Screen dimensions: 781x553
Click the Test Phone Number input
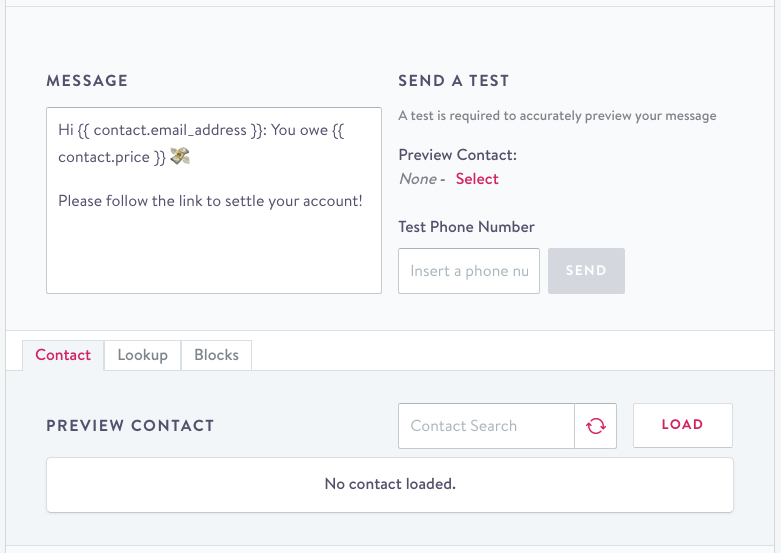[x=469, y=271]
